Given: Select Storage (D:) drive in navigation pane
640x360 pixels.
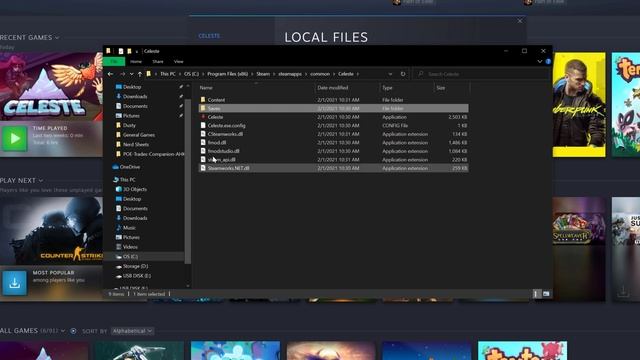Looking at the screenshot, I should 135,266.
